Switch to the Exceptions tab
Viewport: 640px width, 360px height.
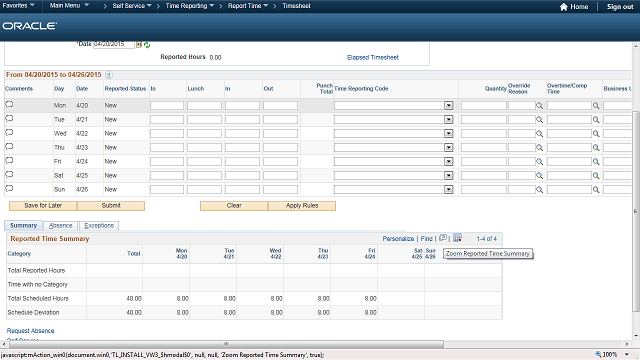pos(99,226)
